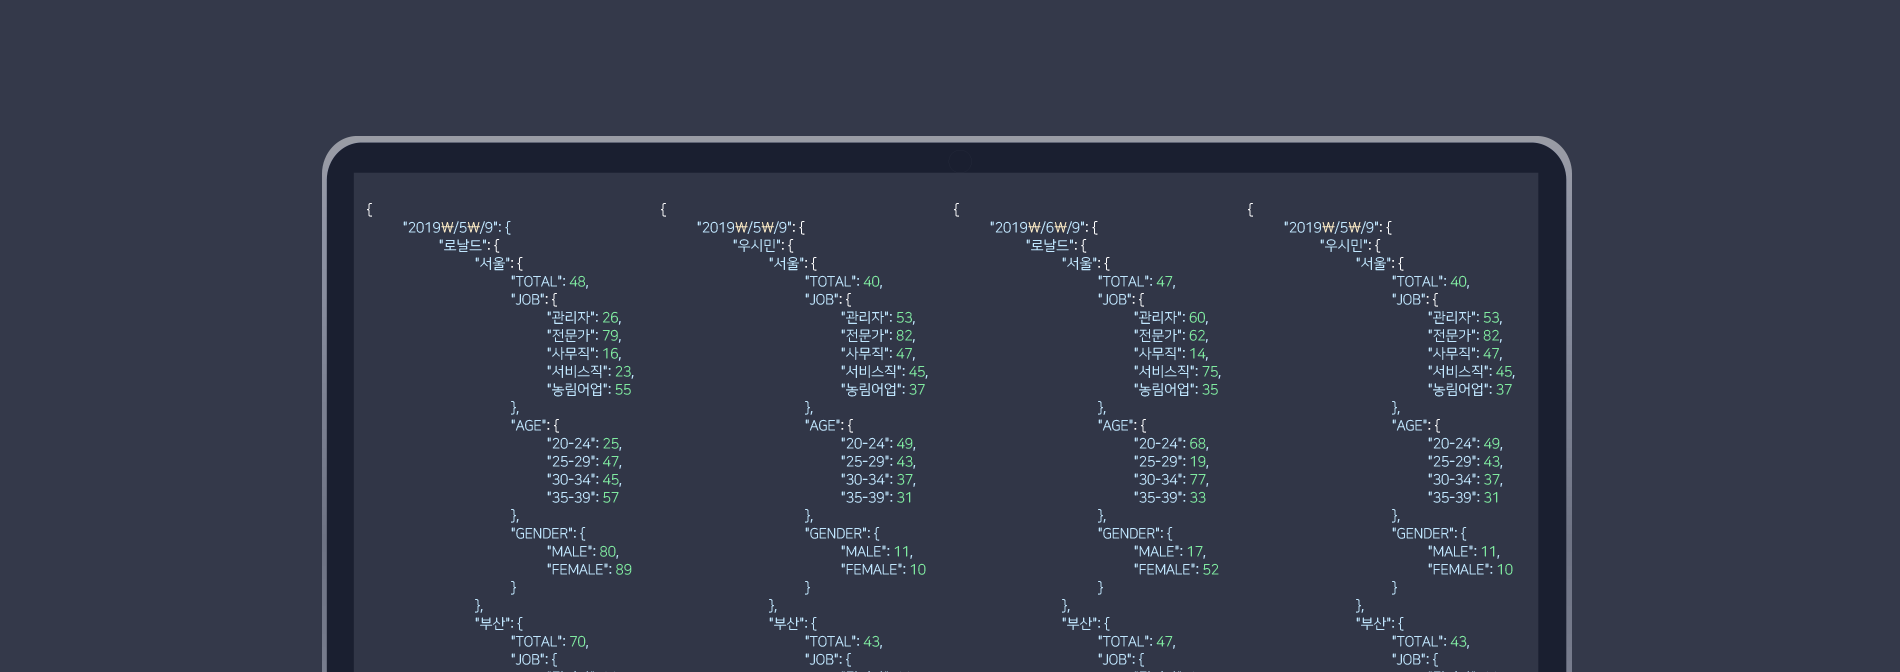
Task: Select the "전문가": 62 line
Action: pyautogui.click(x=1171, y=335)
